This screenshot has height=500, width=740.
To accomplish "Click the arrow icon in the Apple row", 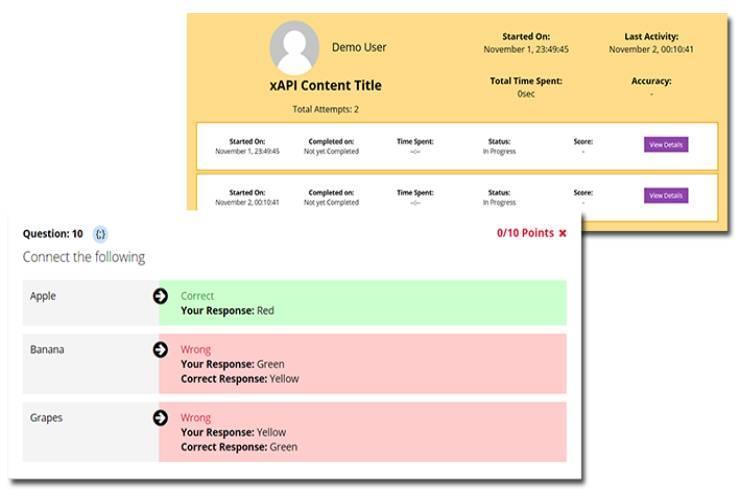I will coord(160,296).
